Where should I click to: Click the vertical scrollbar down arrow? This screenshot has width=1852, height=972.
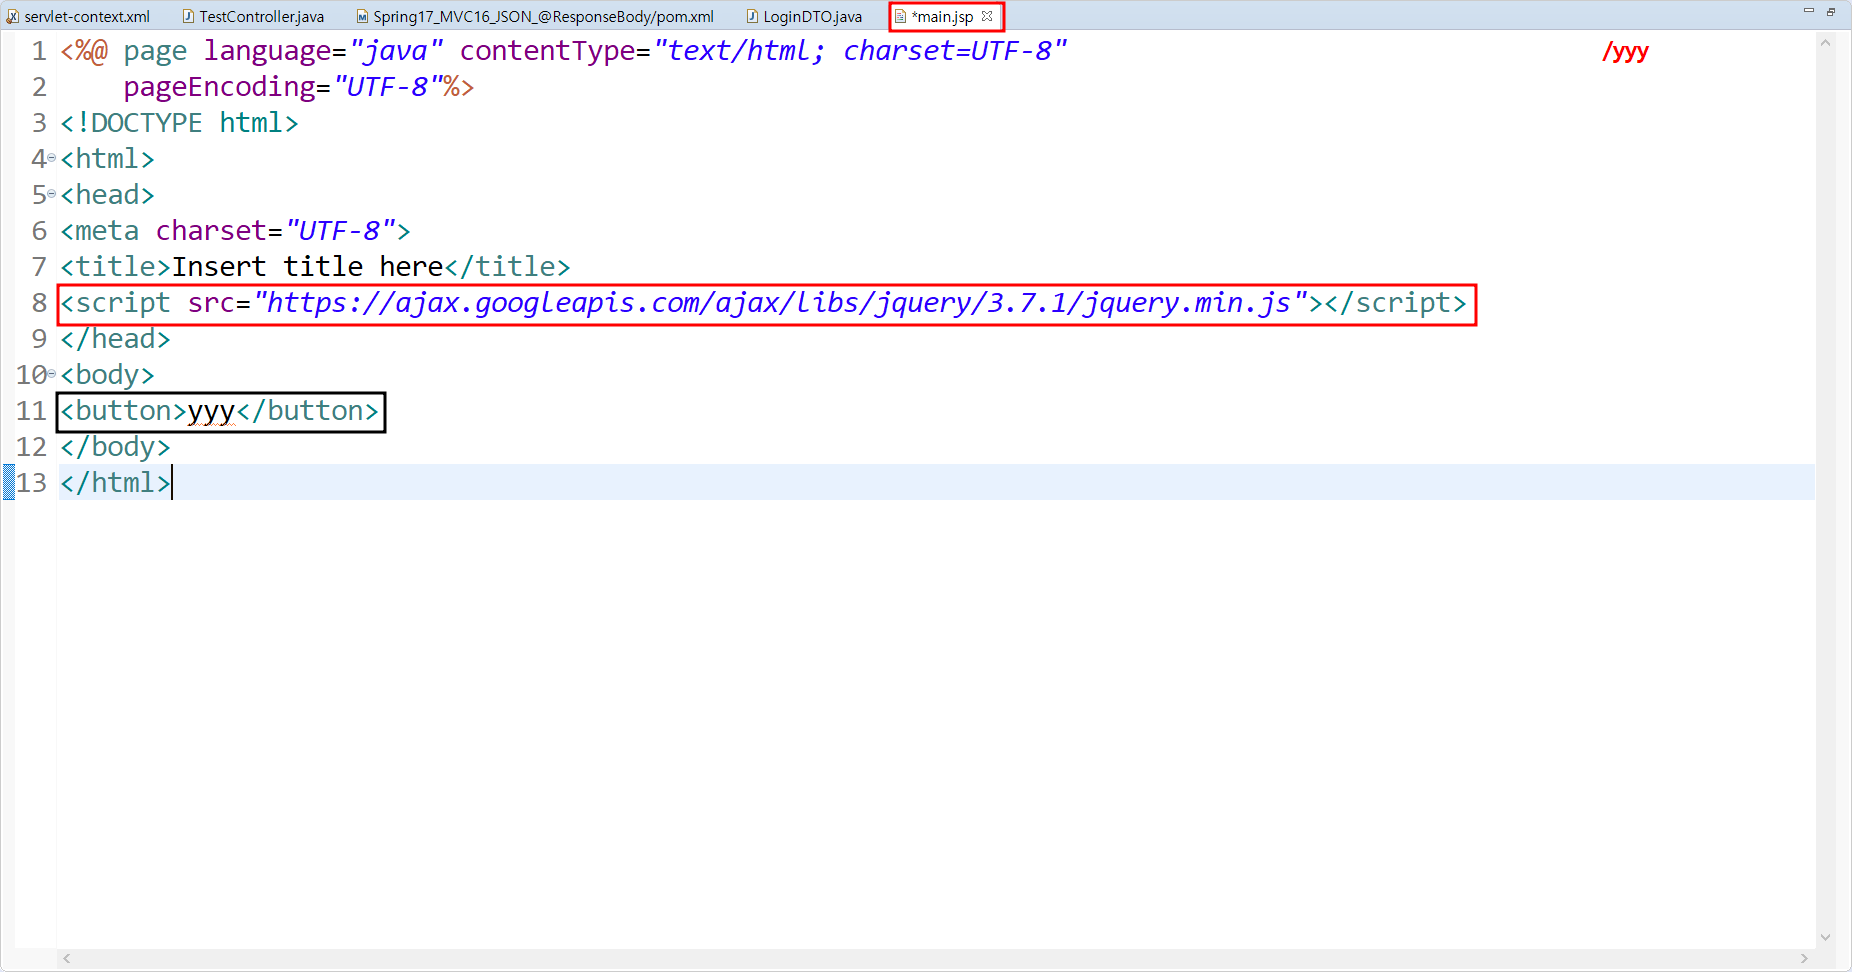(1825, 937)
